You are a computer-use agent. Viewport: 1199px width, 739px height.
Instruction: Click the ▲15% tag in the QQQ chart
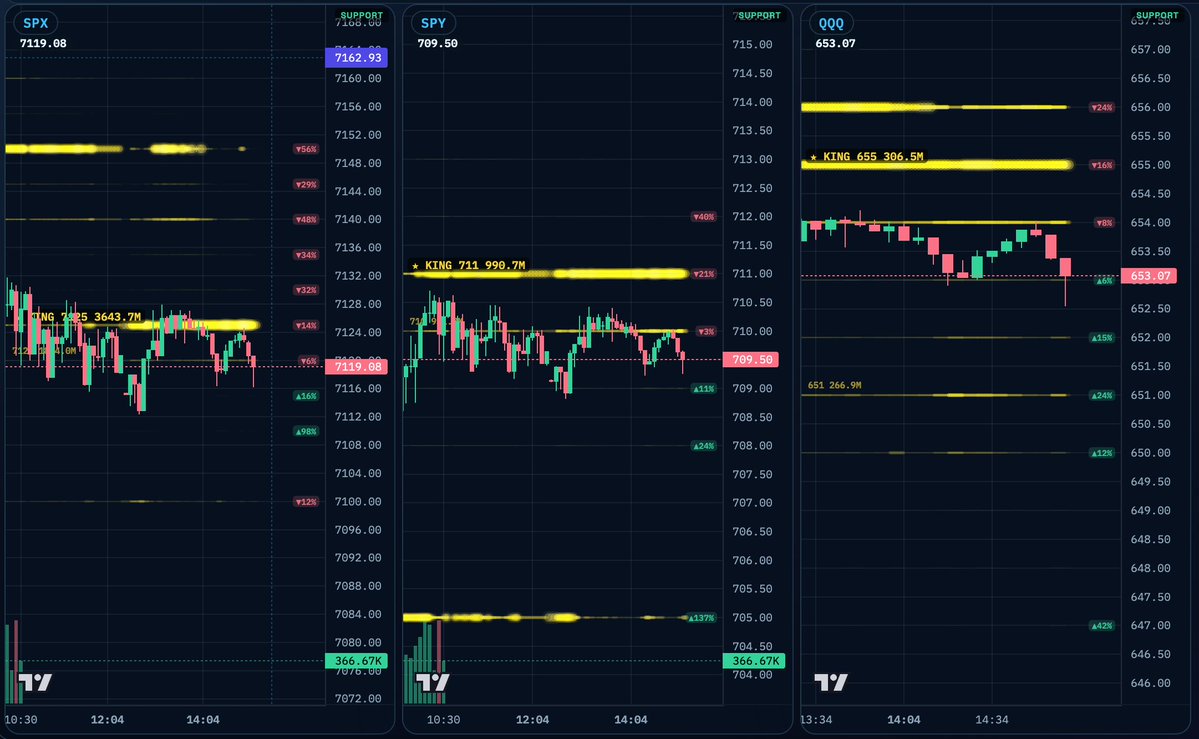click(1101, 337)
